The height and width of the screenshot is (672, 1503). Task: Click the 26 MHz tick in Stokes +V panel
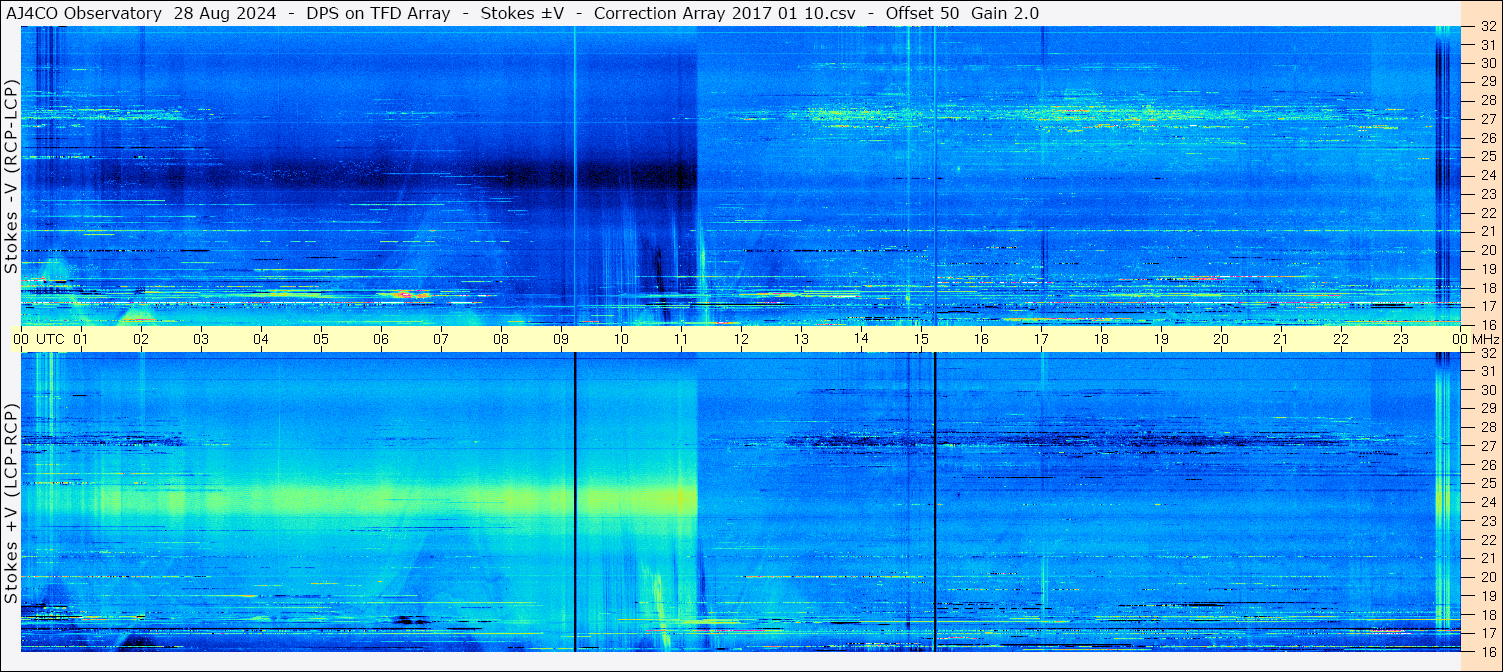[x=1487, y=465]
